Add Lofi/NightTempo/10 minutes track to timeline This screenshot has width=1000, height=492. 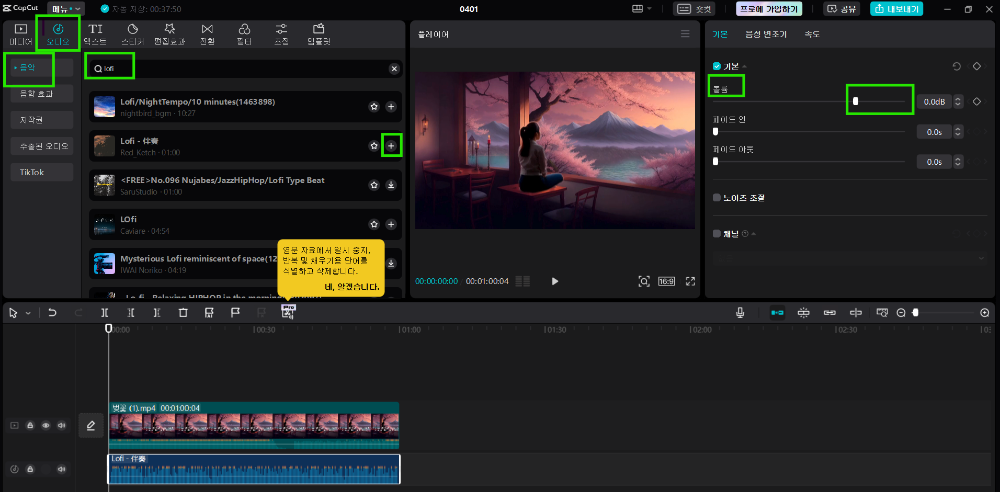pyautogui.click(x=391, y=107)
